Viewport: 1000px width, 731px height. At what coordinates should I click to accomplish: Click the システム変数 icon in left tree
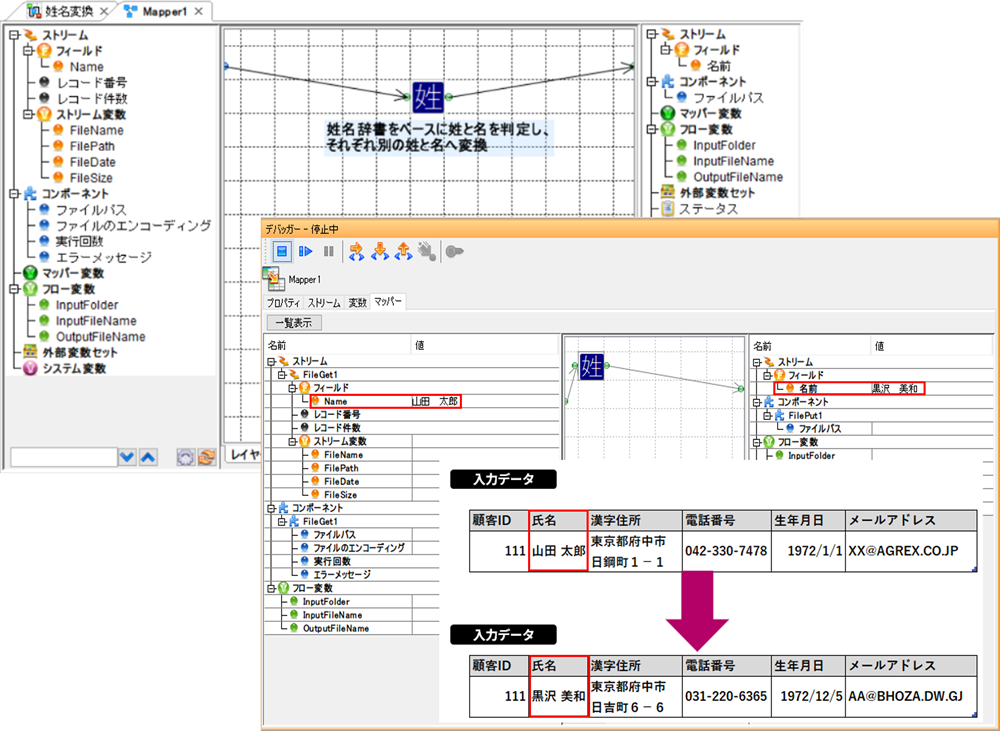(30, 368)
